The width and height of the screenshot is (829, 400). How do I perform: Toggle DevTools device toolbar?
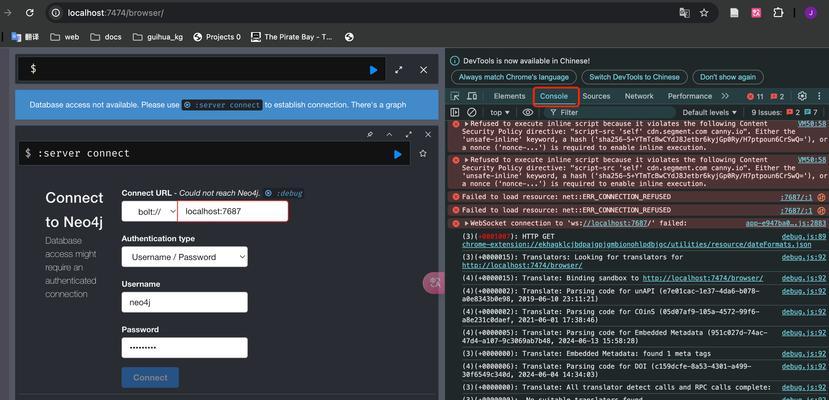(472, 96)
